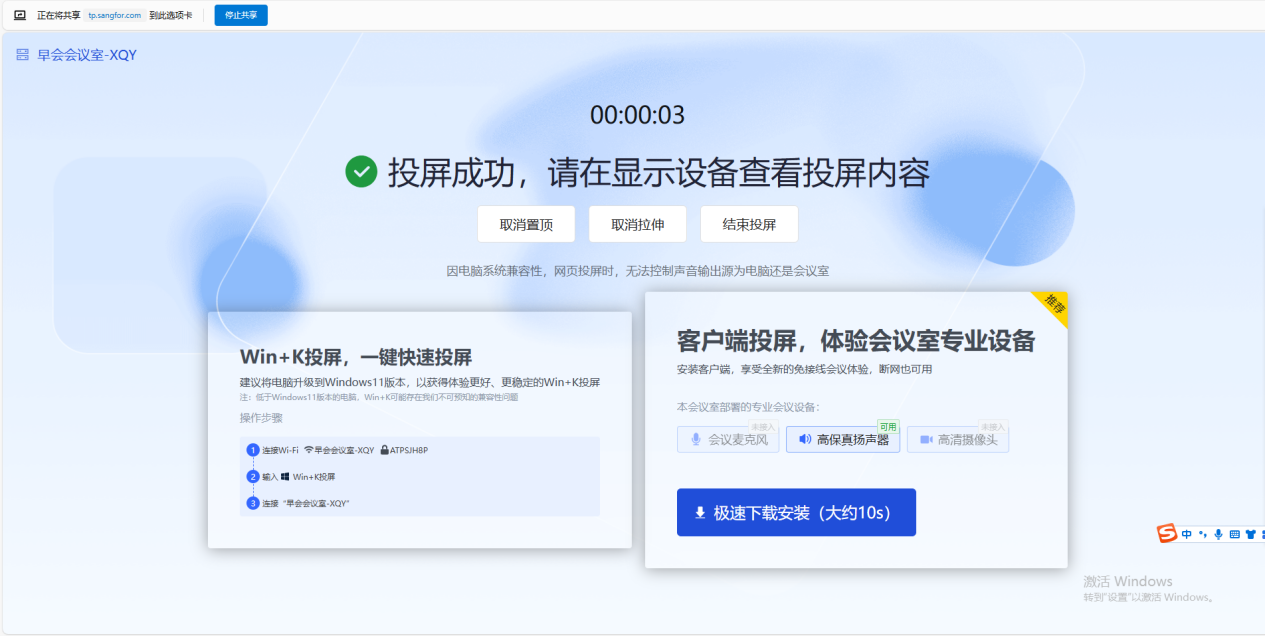End casting with 结束投屏 button
The height and width of the screenshot is (636, 1265).
(749, 225)
